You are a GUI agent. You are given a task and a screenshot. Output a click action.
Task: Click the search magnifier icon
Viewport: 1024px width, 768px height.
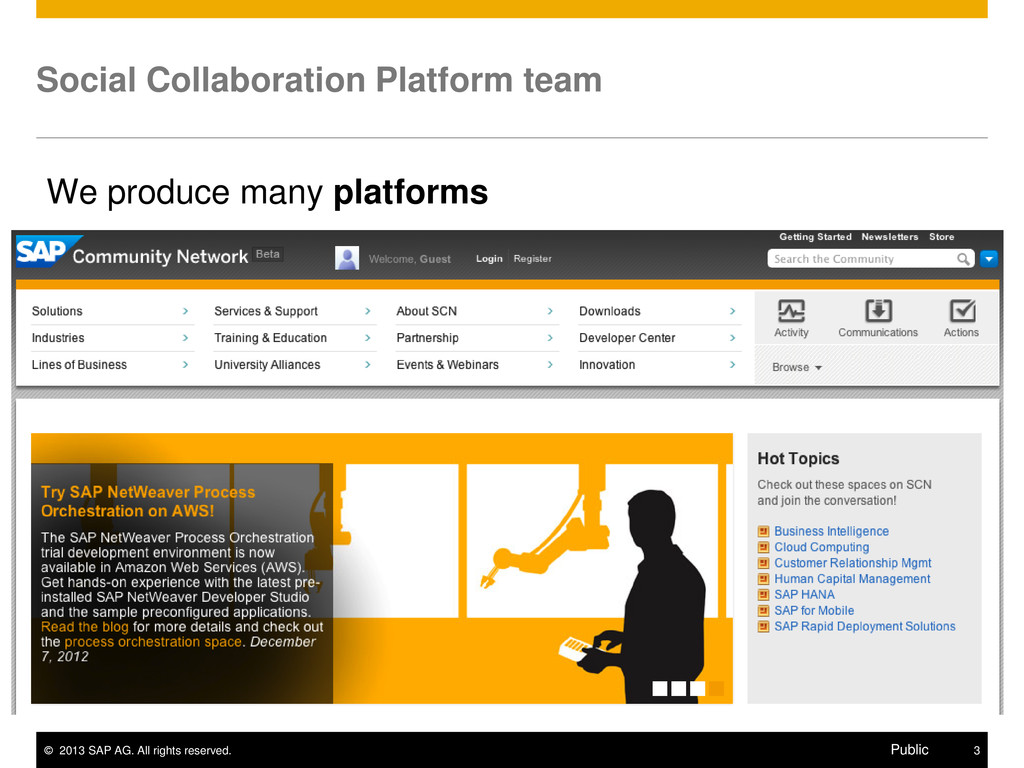click(x=963, y=259)
